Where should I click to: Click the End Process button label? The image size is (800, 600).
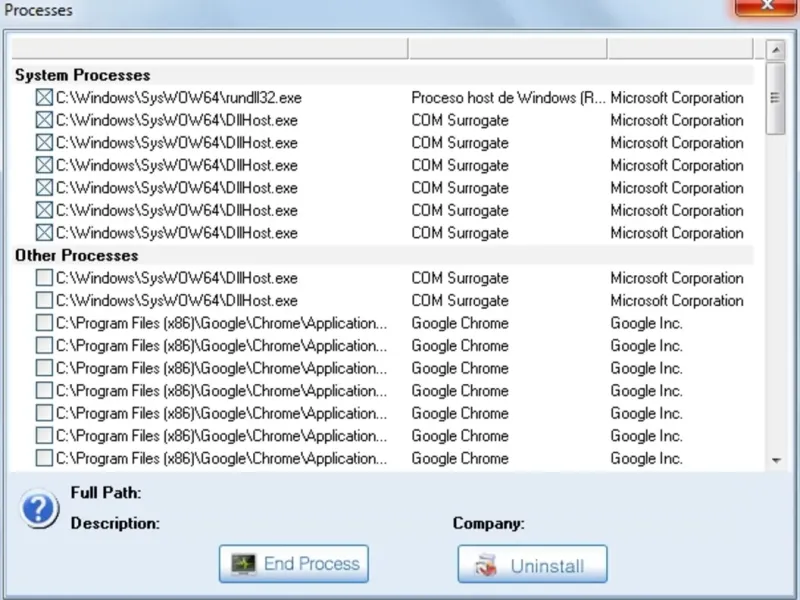(x=312, y=564)
